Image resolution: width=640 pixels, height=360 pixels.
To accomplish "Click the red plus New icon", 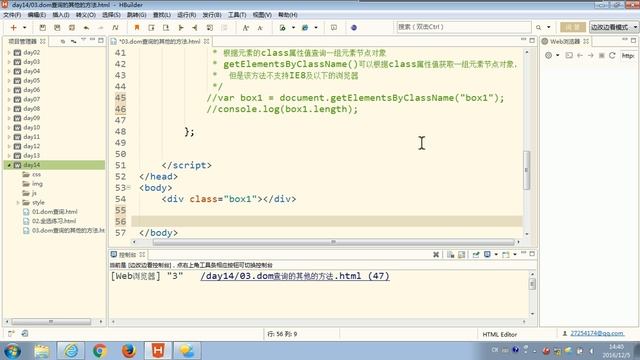I will coord(13,27).
